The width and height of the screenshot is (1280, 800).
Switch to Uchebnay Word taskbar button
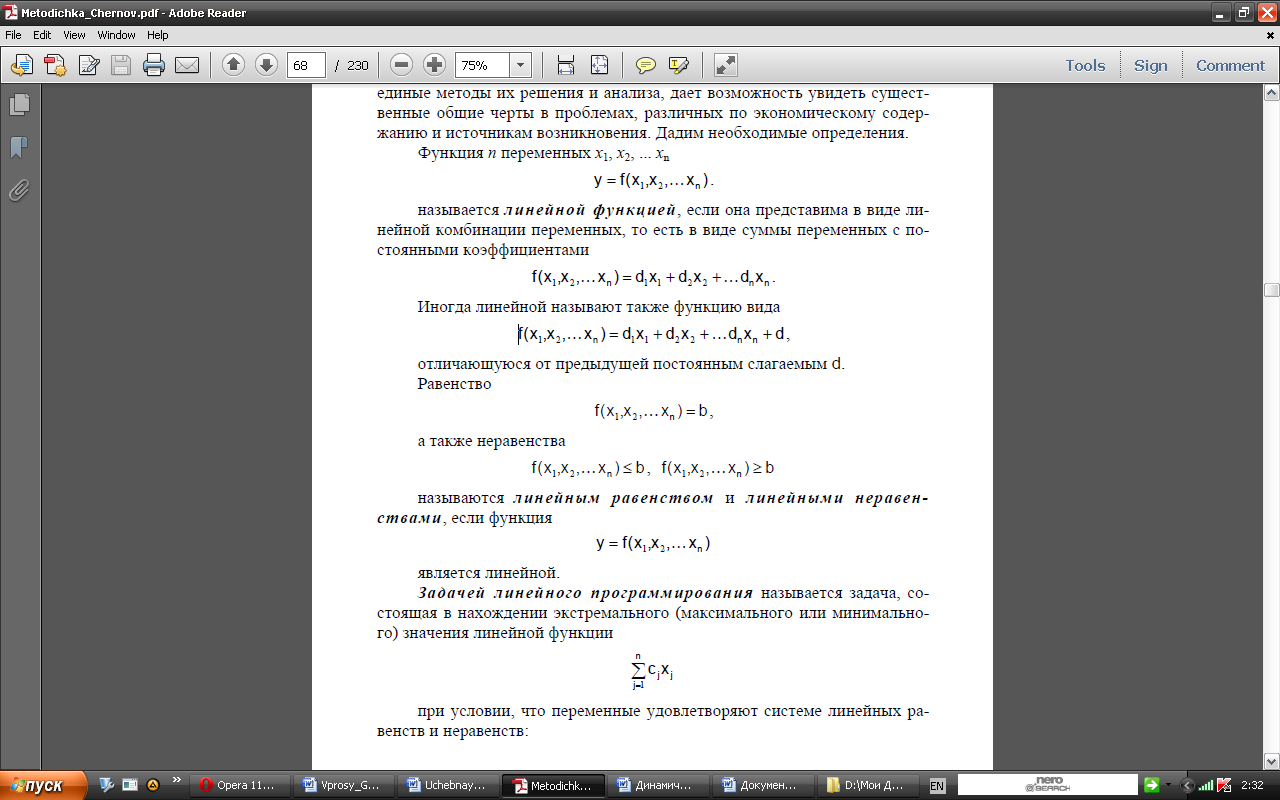[448, 785]
